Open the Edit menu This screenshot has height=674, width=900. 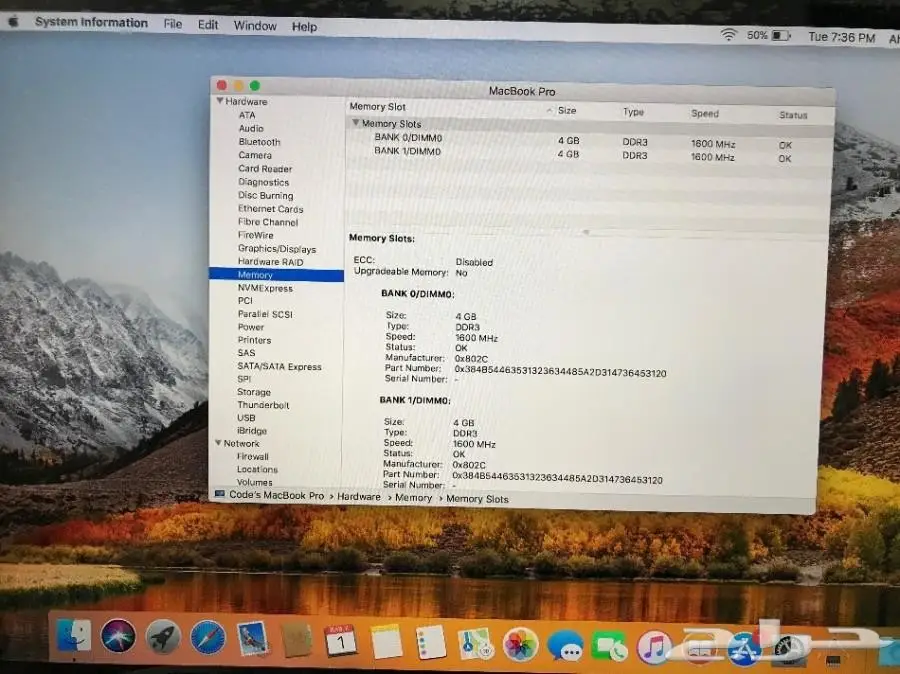point(208,25)
